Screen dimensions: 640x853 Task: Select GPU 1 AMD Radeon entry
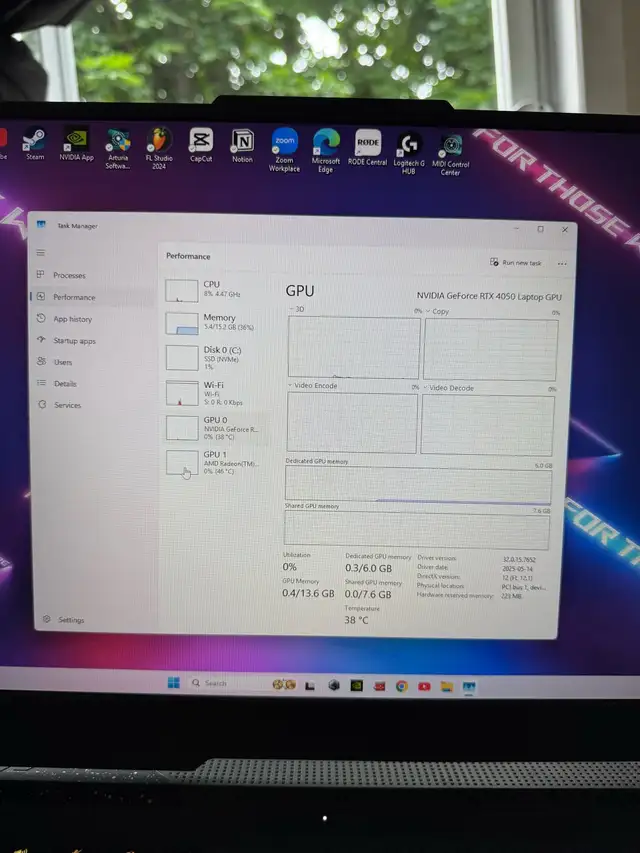pyautogui.click(x=217, y=462)
